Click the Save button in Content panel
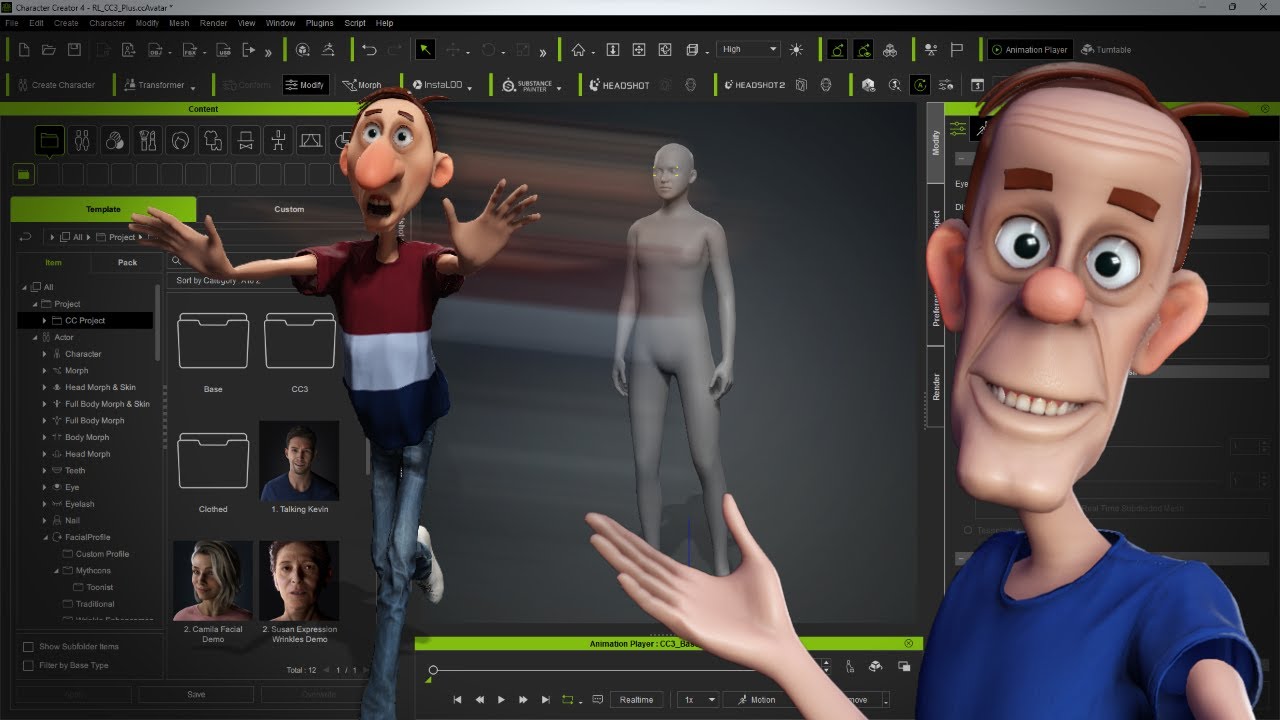 click(196, 694)
